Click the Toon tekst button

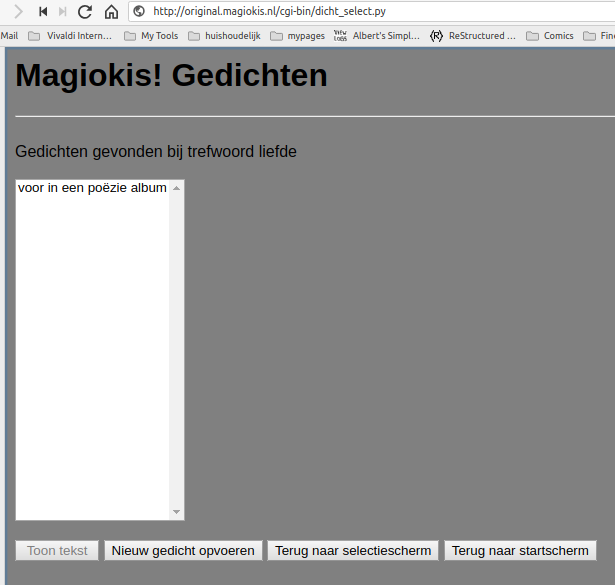point(57,550)
